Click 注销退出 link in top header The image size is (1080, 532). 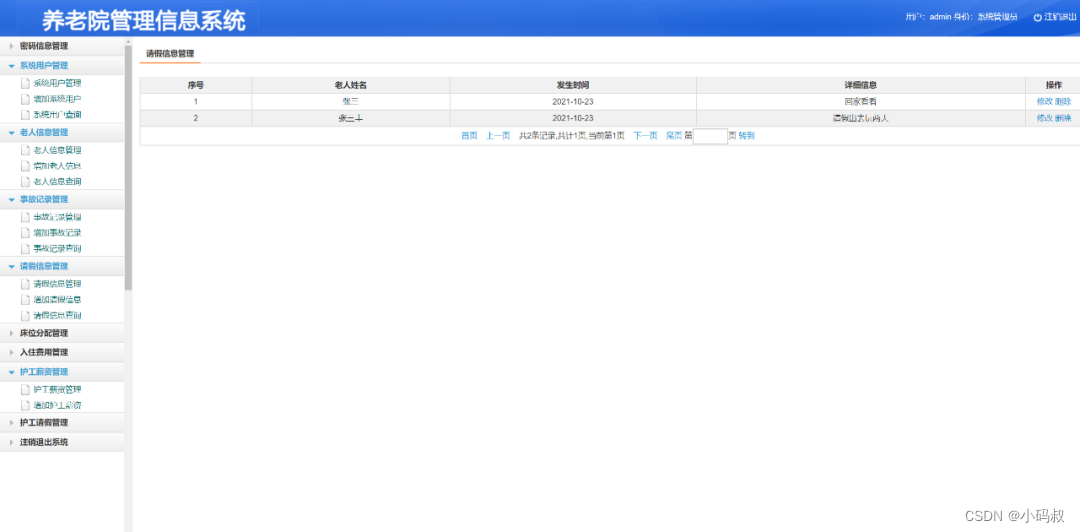point(1059,17)
